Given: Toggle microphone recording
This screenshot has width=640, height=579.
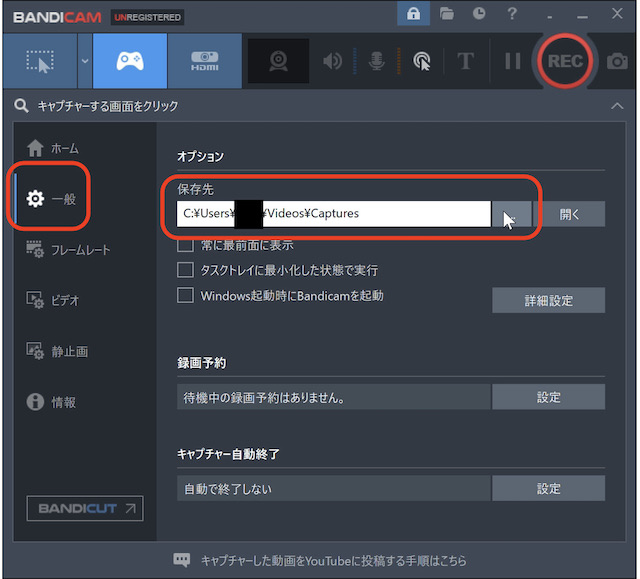Looking at the screenshot, I should pyautogui.click(x=376, y=61).
